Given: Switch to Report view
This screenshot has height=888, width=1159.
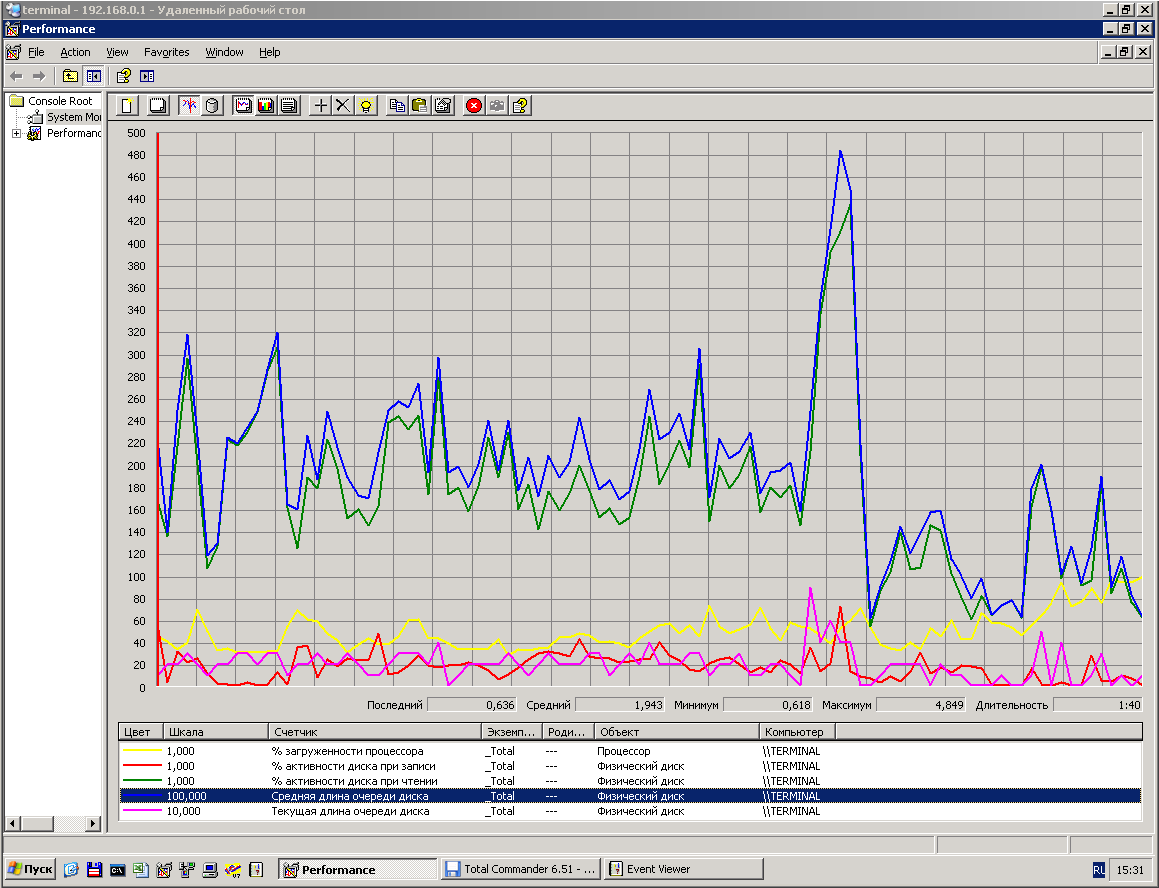Looking at the screenshot, I should click(x=288, y=105).
